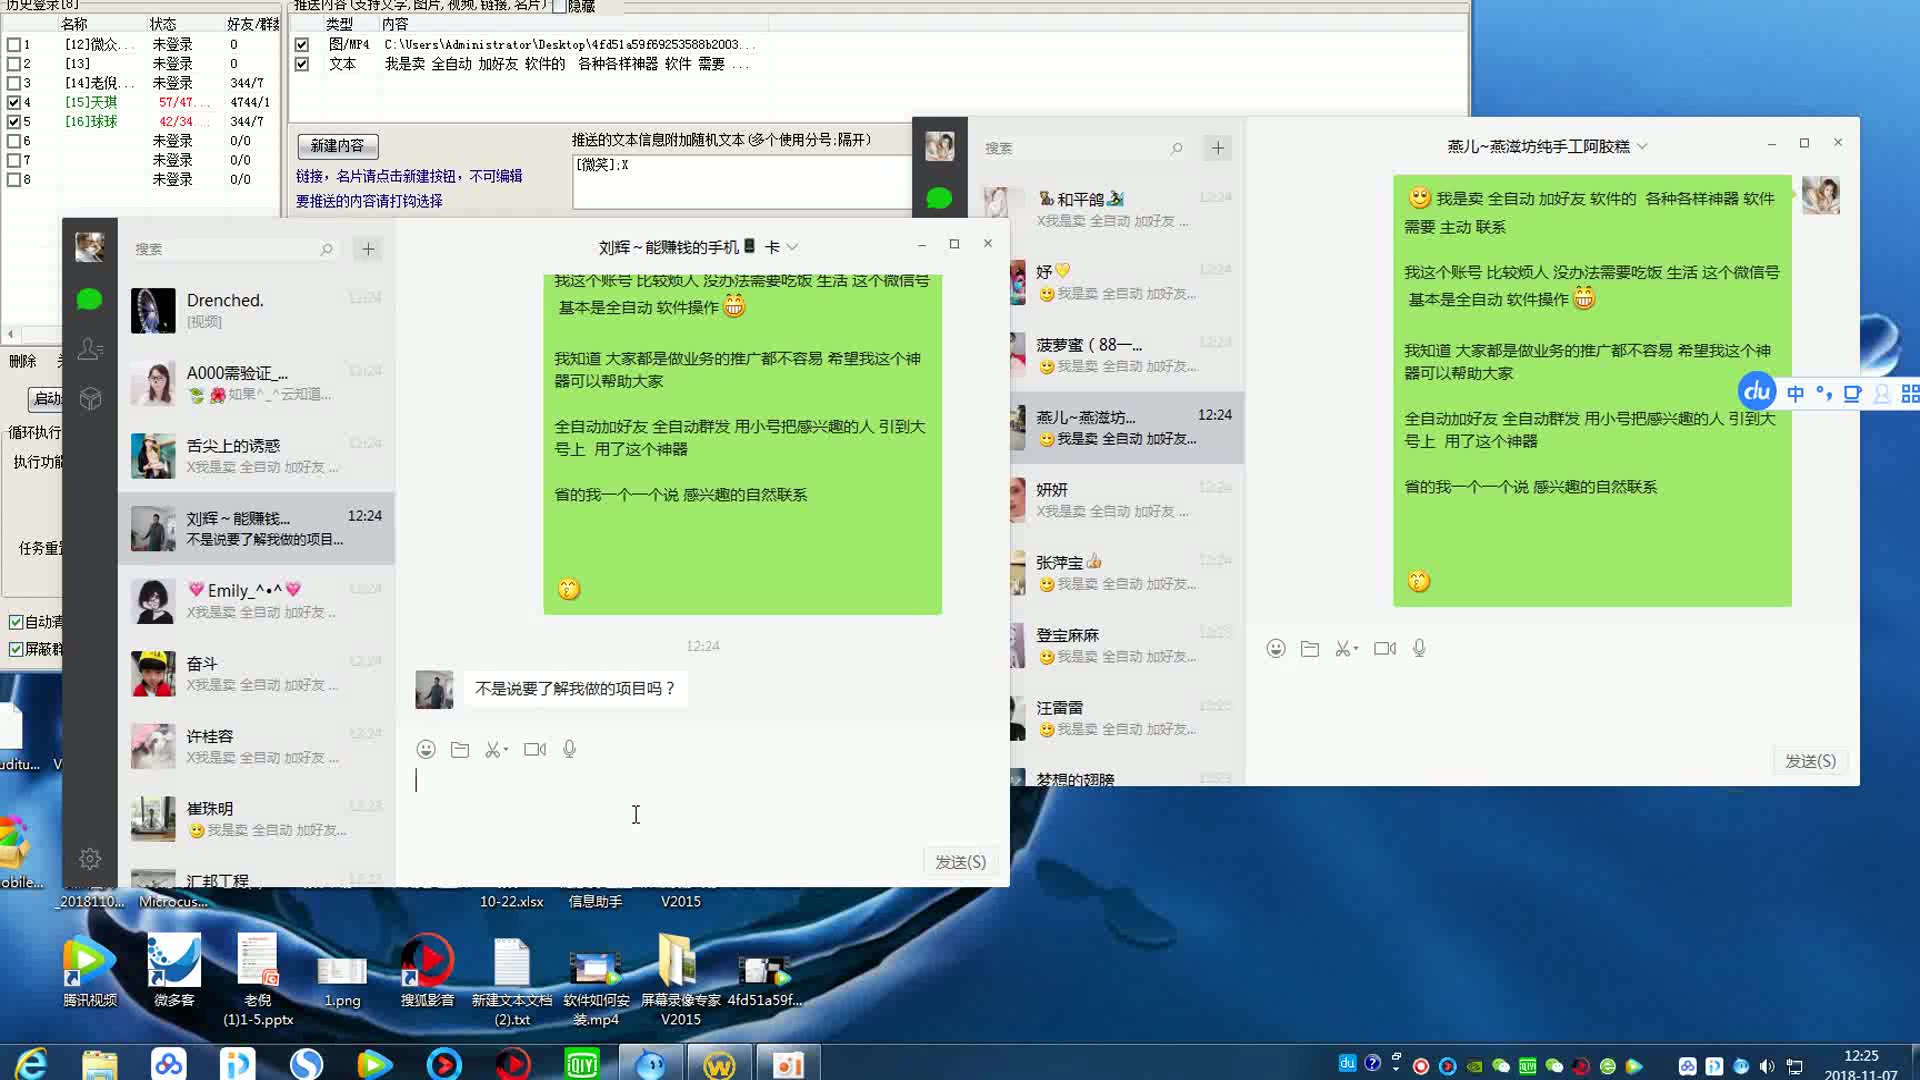Open screenshot options arrow in 刘辉 chat
The image size is (1920, 1080).
(x=506, y=749)
